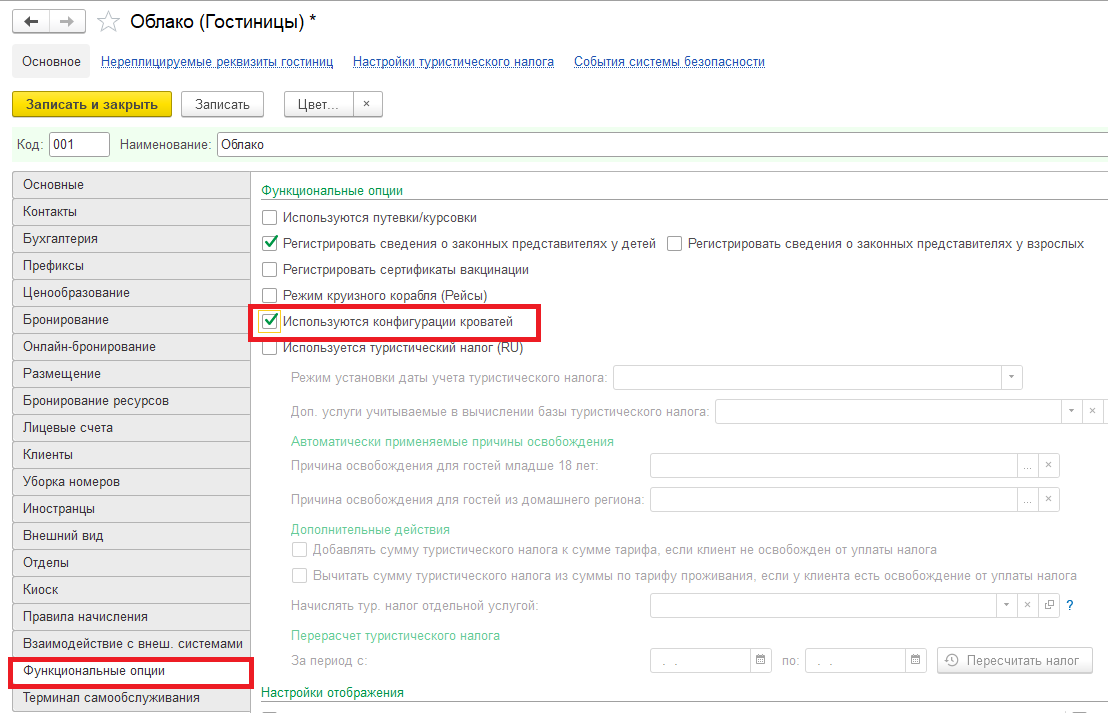Switch to 'Ценообразование' side tab
1108x713 pixels.
point(77,293)
